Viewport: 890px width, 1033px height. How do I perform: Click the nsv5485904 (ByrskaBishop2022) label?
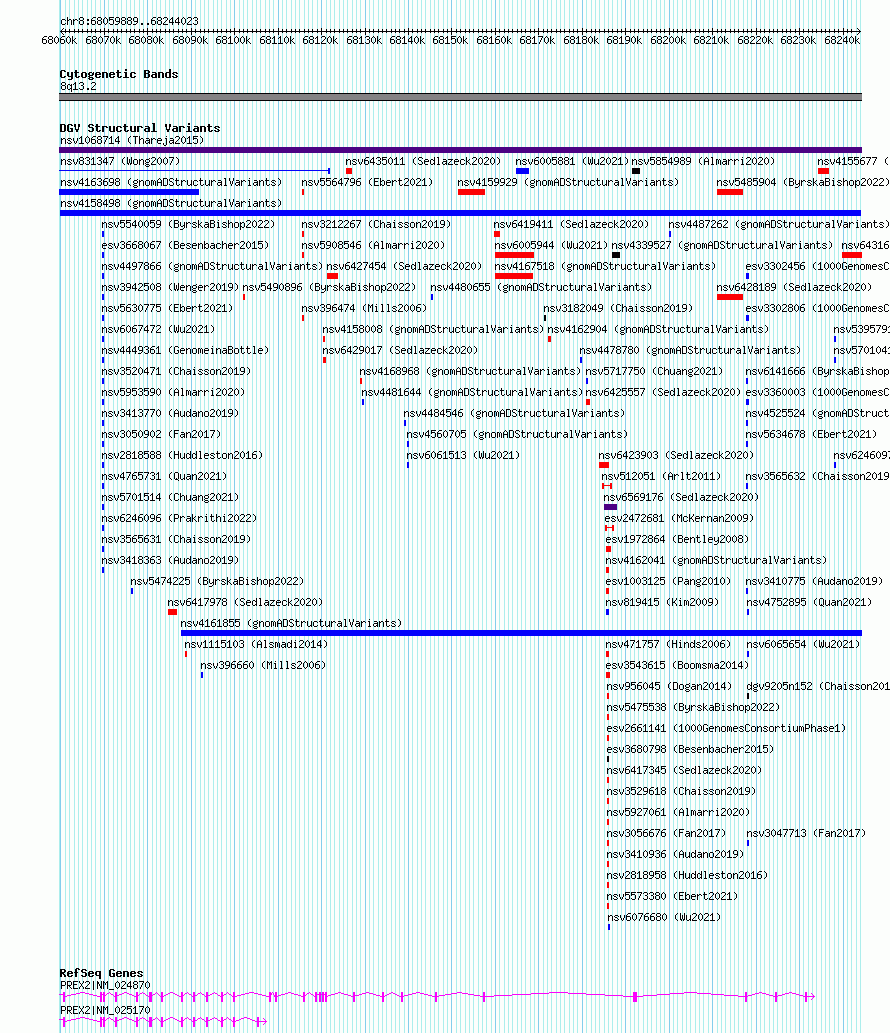pos(803,182)
